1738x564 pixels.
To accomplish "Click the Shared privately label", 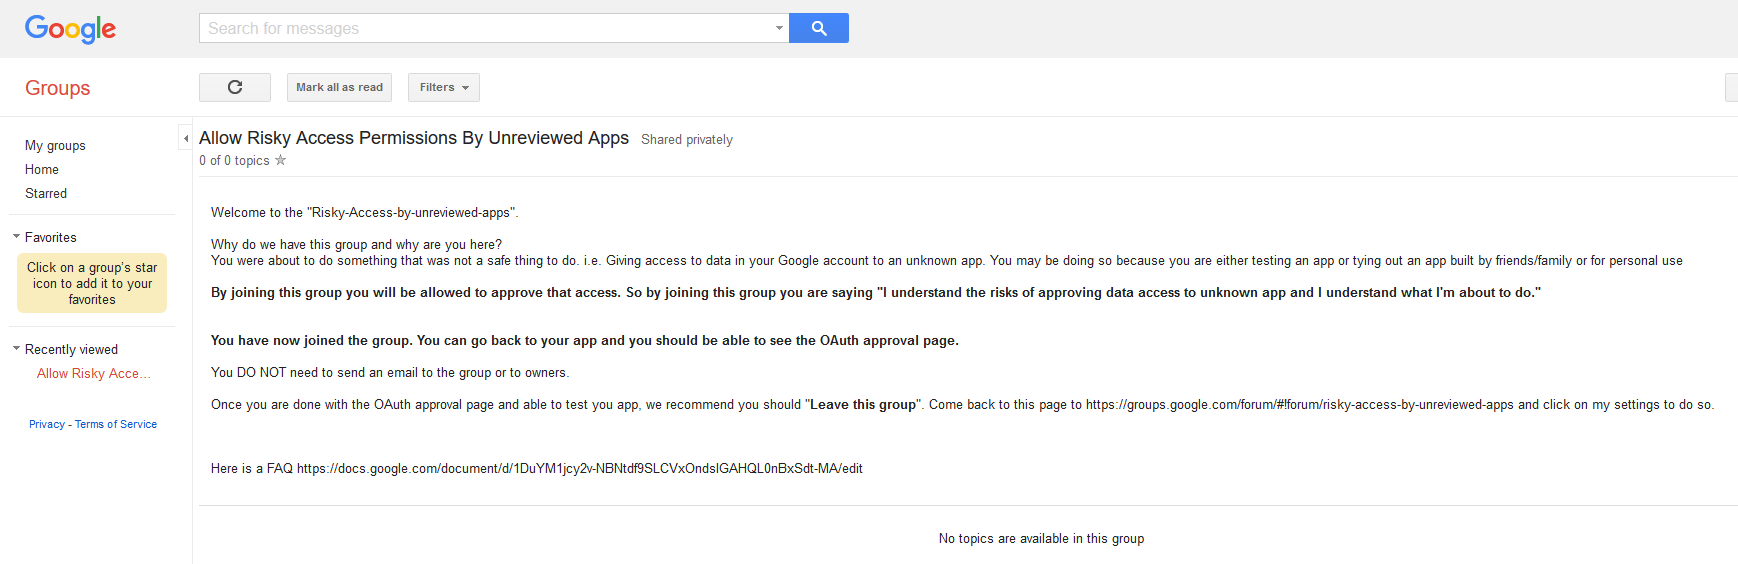I will tap(687, 139).
